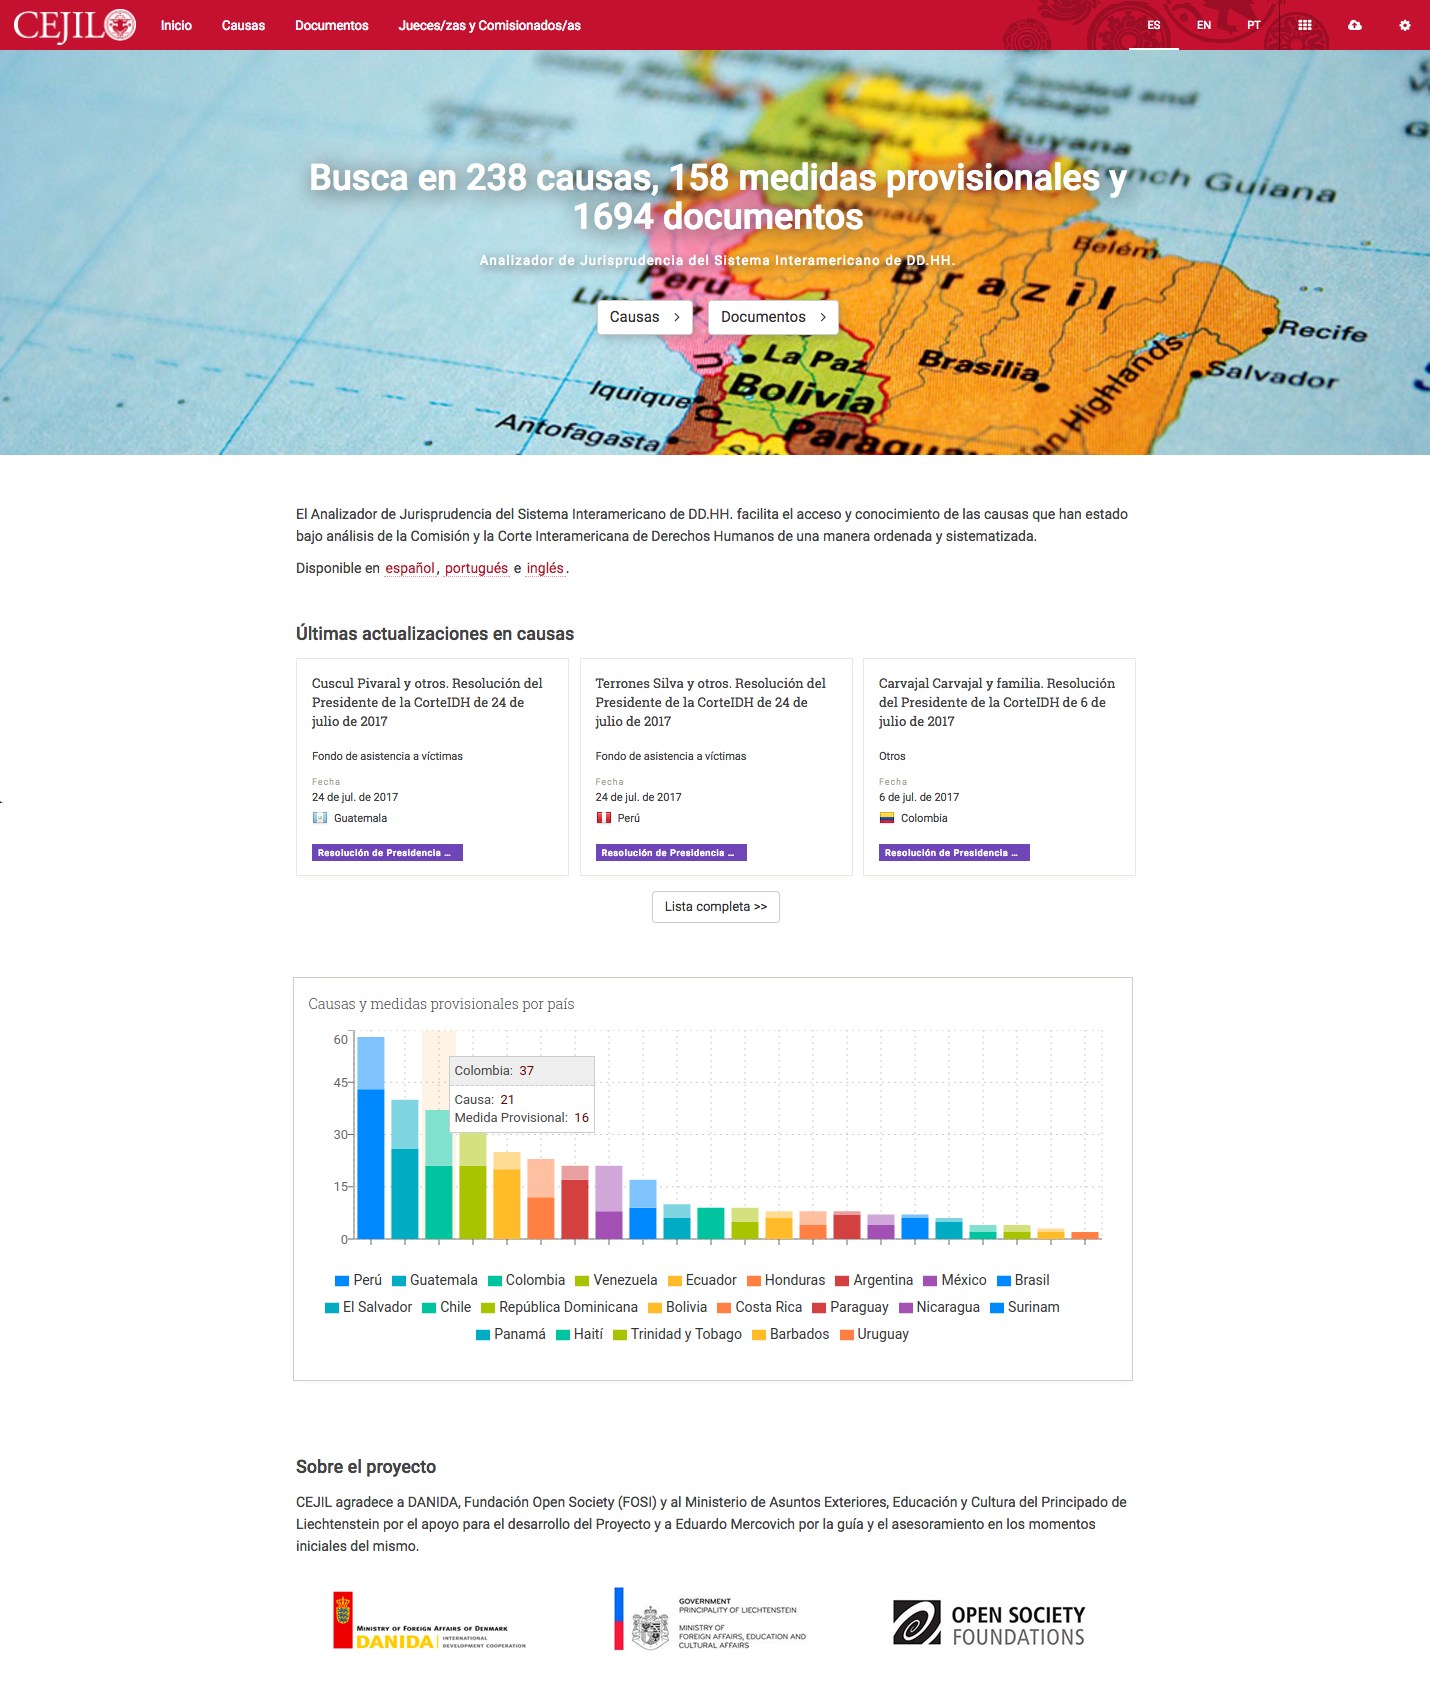The image size is (1430, 1700).
Task: Switch language to PT
Action: (1254, 25)
